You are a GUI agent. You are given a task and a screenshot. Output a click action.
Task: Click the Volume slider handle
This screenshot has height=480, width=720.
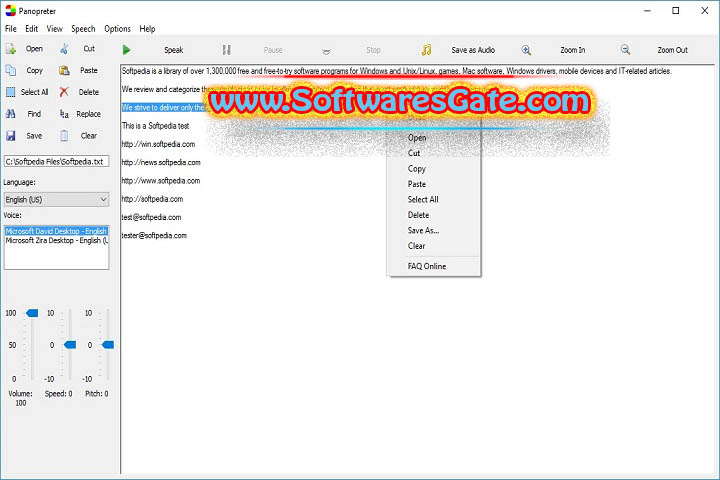tap(32, 313)
